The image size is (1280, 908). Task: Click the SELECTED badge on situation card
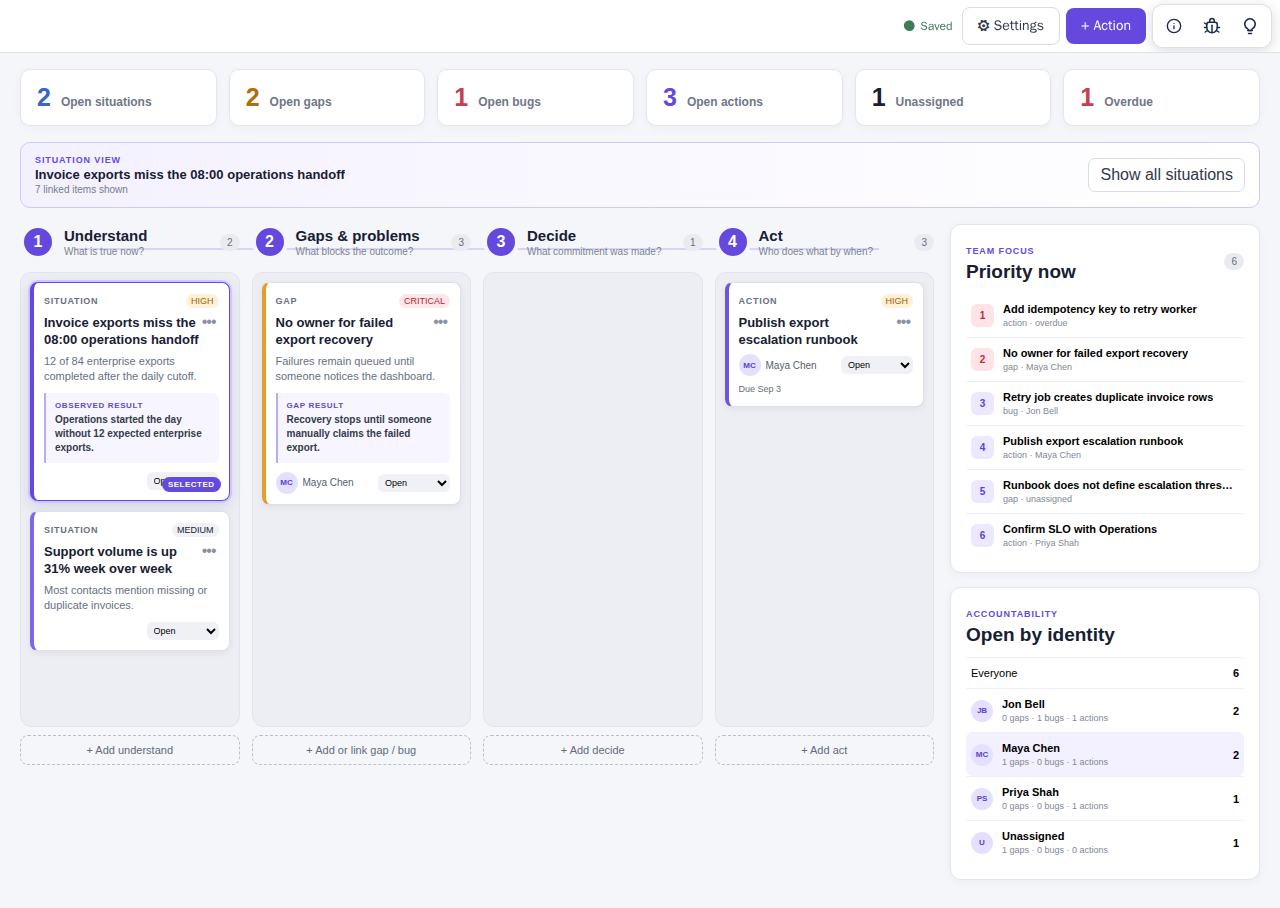191,484
